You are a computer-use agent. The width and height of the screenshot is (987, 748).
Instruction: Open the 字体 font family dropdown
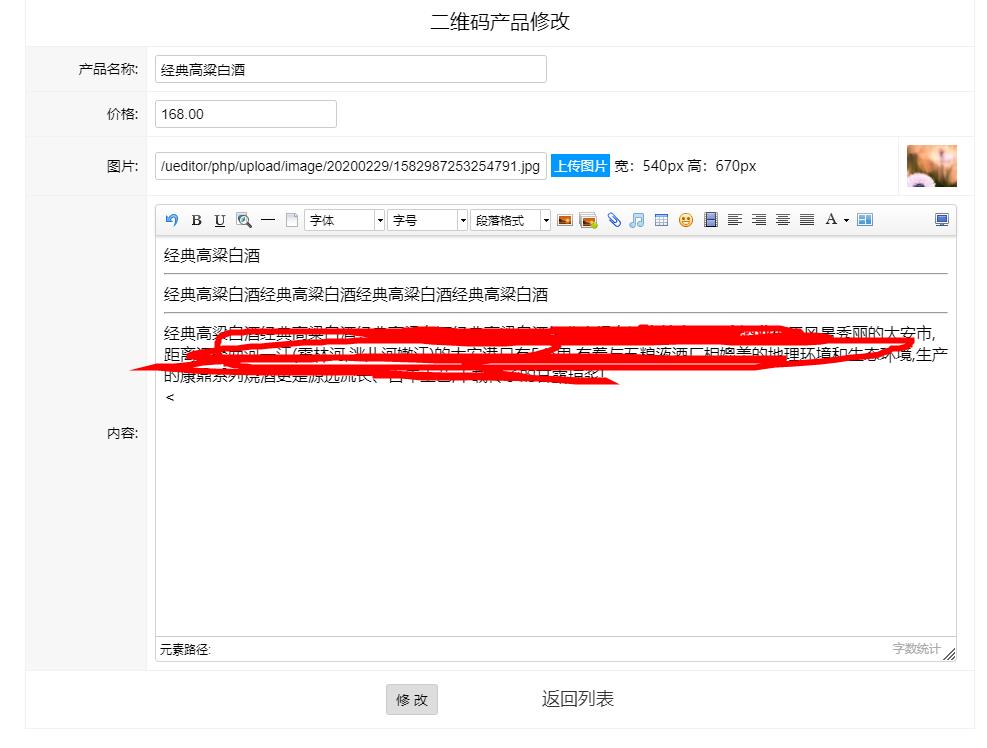[x=344, y=220]
